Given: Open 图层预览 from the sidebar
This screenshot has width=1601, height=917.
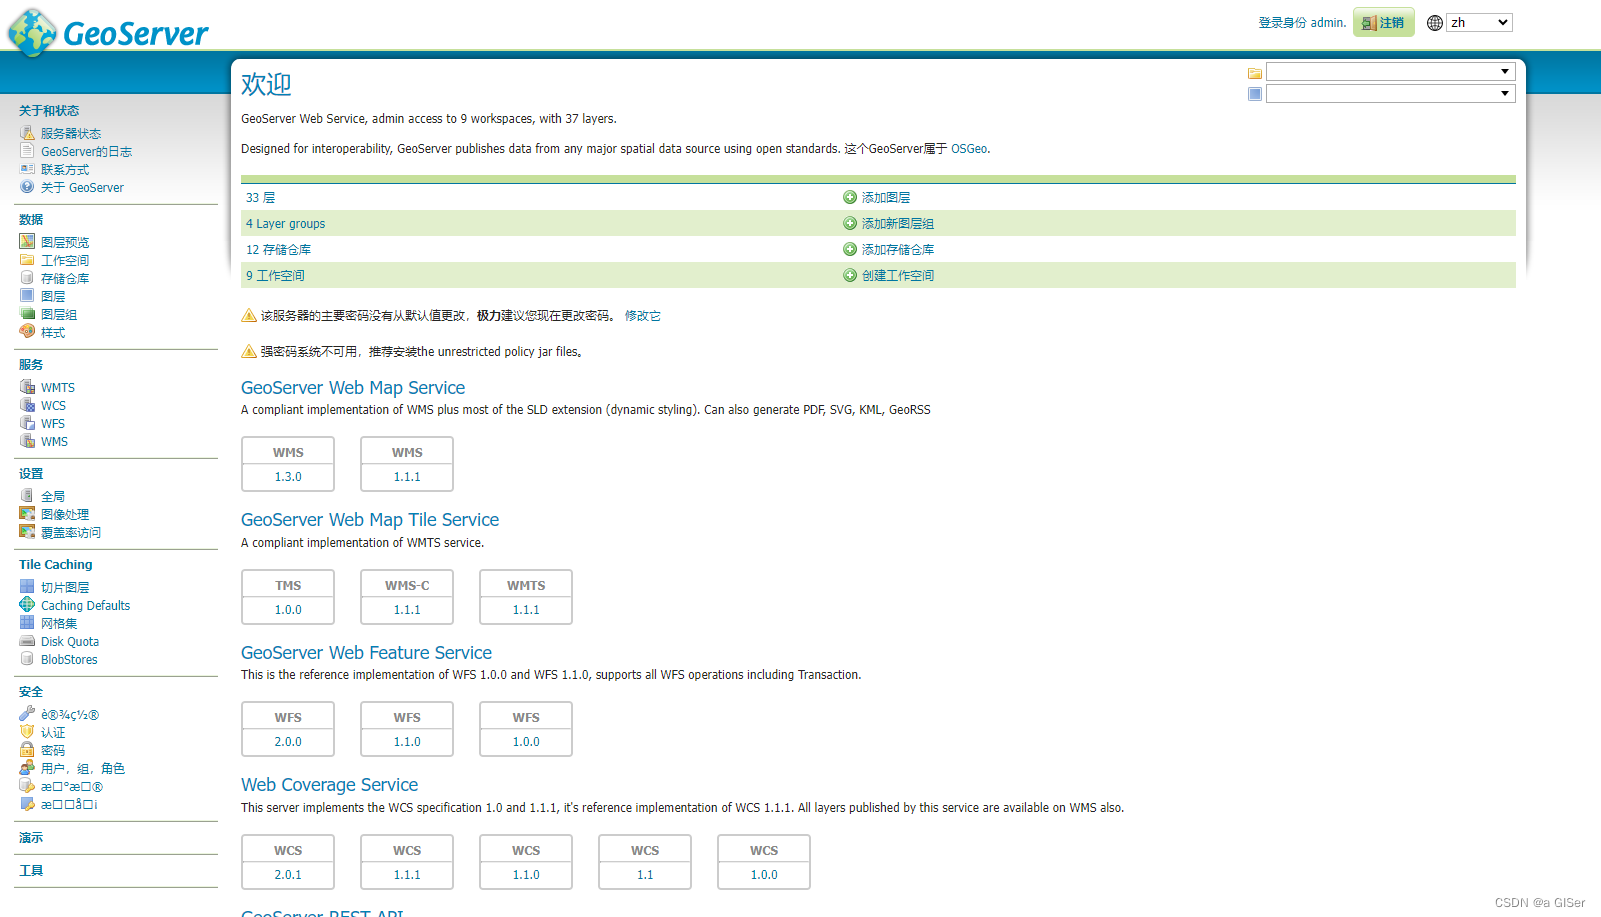Looking at the screenshot, I should point(65,242).
